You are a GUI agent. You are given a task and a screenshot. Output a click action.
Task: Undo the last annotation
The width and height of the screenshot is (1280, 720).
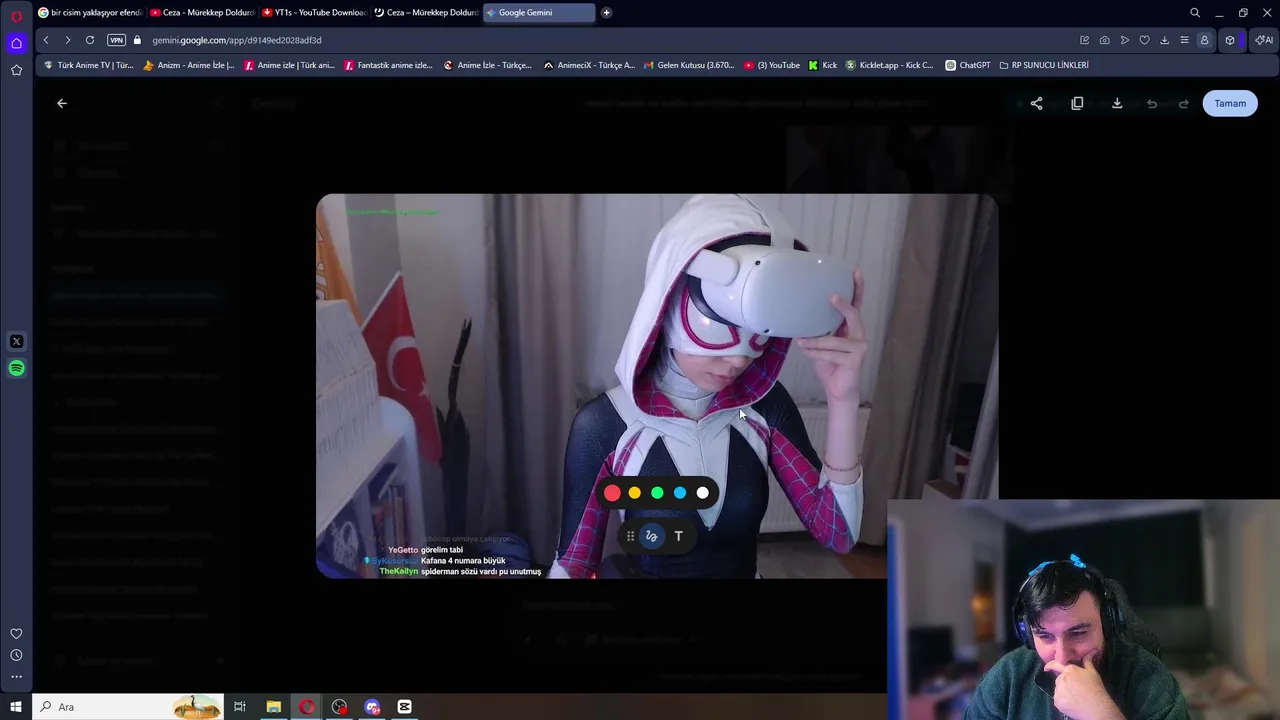point(1152,103)
